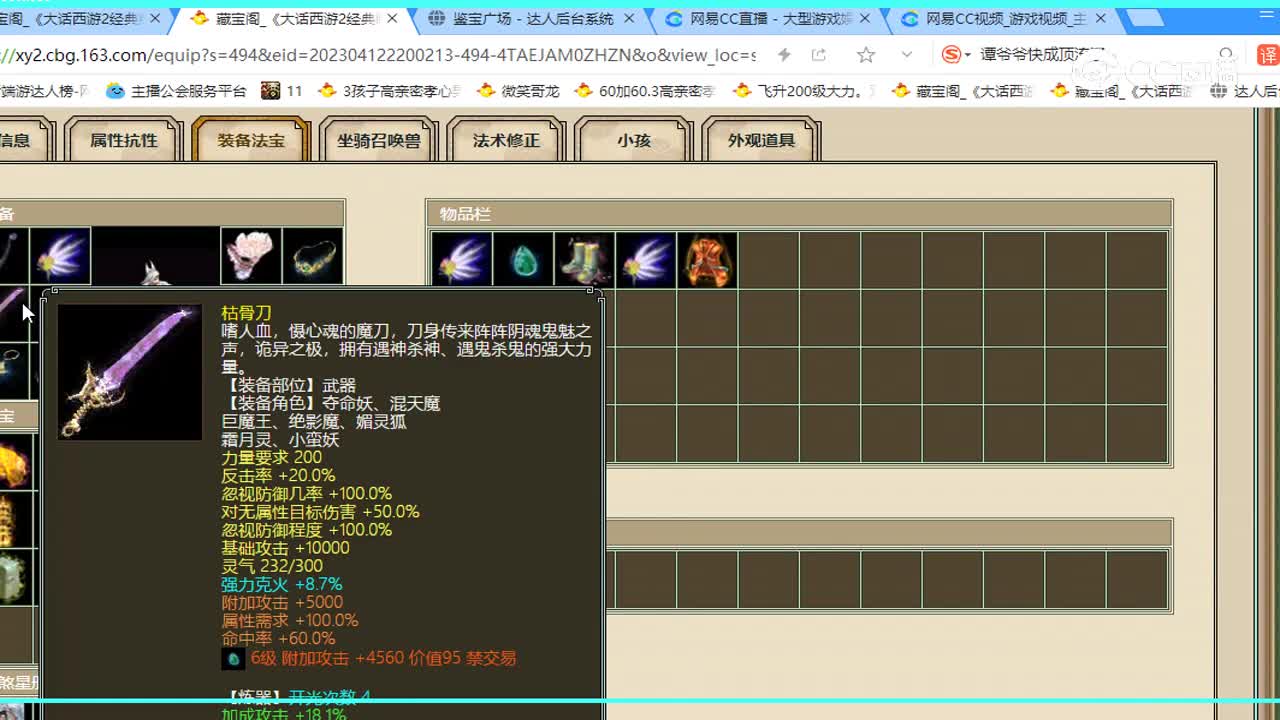Image resolution: width=1280 pixels, height=720 pixels.
Task: Click the 枯骨刀 sword image in tooltip
Action: coord(130,372)
